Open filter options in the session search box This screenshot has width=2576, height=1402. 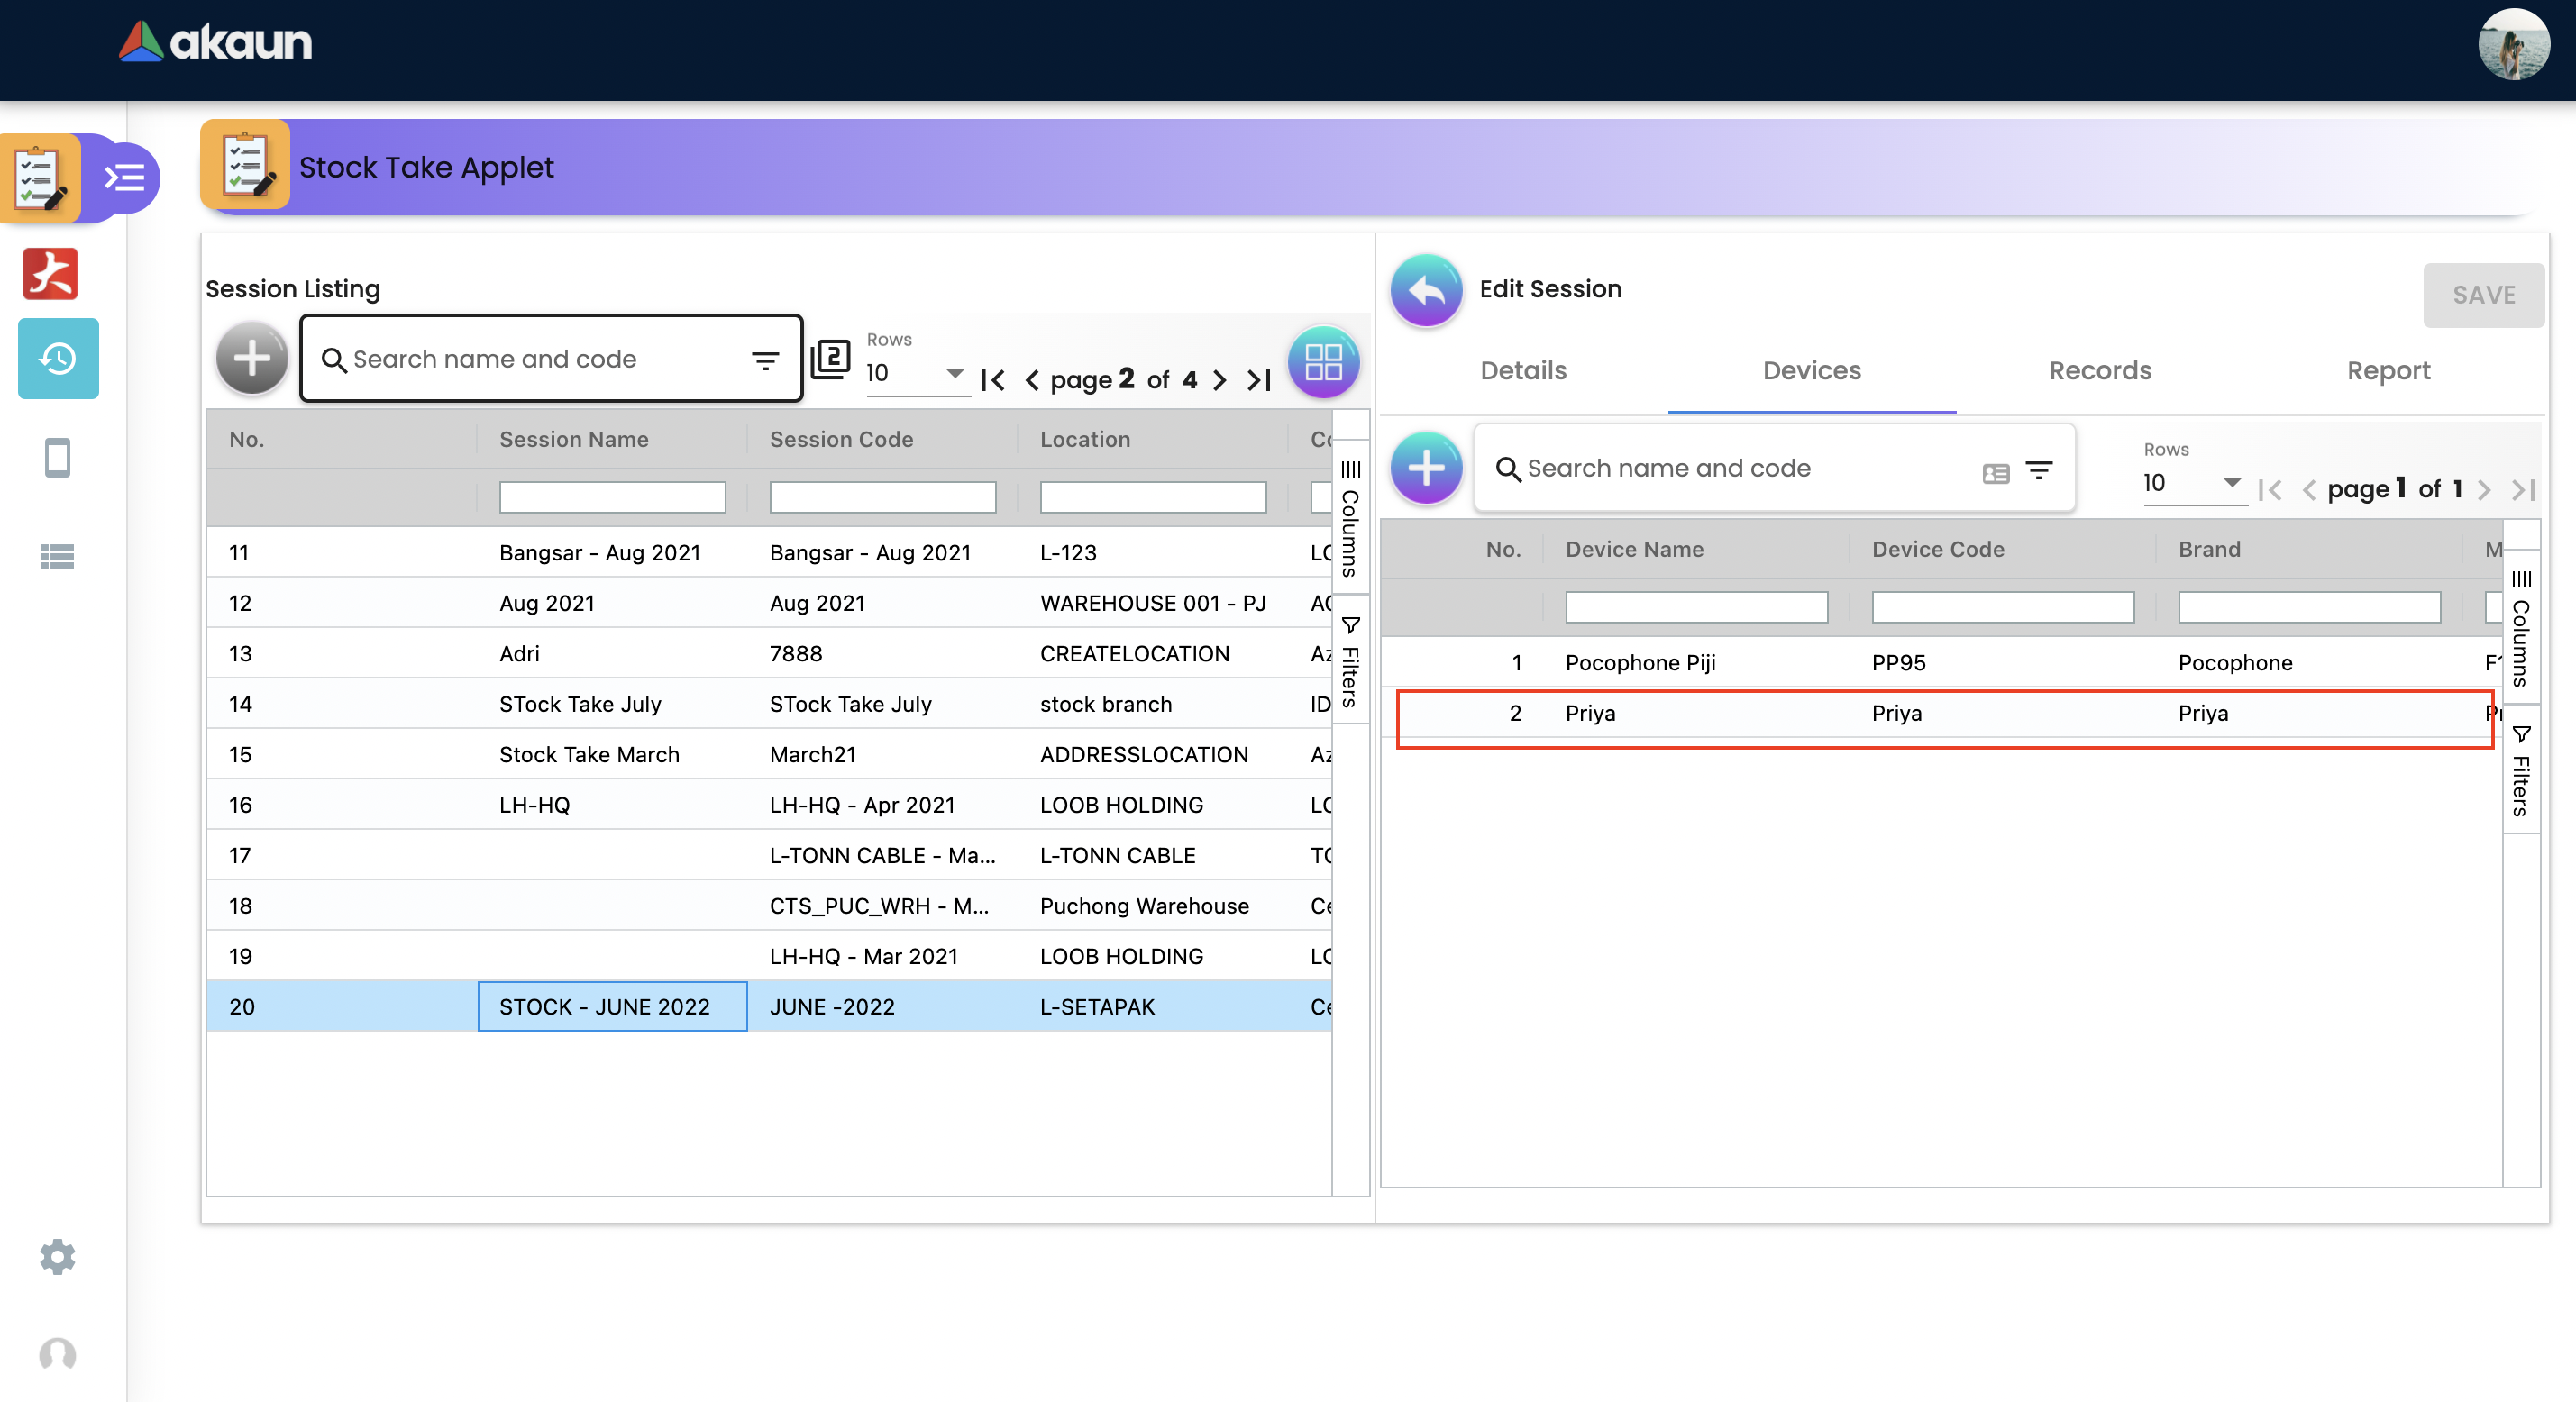coord(765,360)
